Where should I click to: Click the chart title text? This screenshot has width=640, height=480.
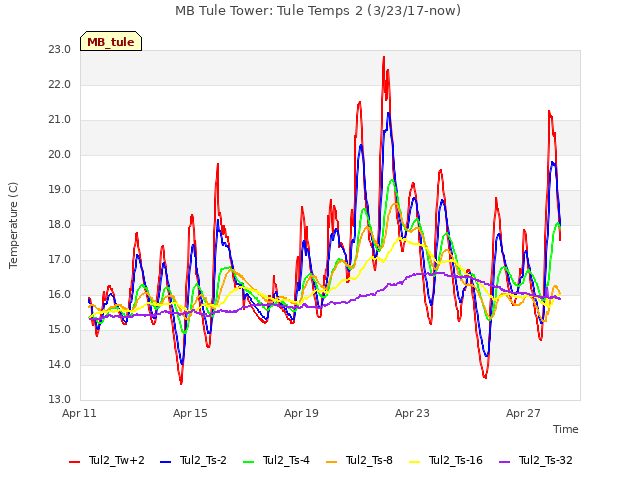coord(318,11)
